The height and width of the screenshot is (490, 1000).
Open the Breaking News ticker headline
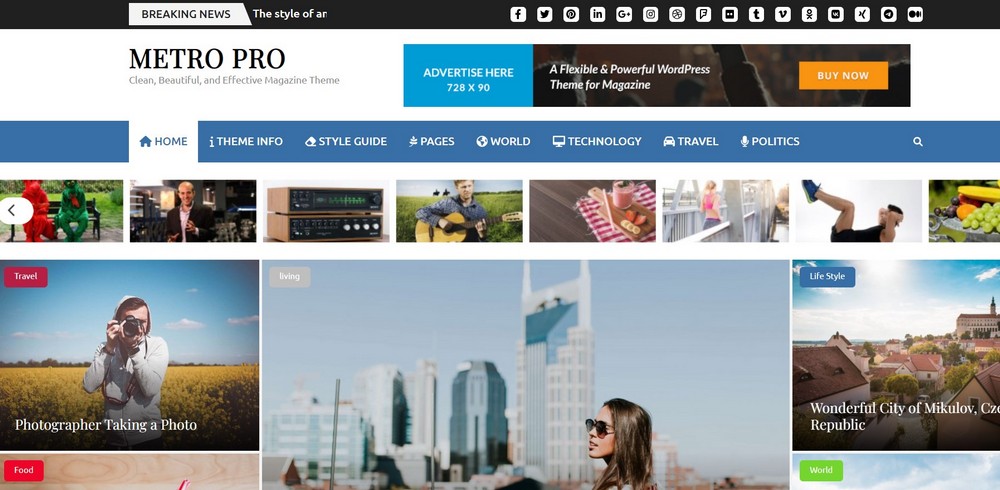(290, 14)
